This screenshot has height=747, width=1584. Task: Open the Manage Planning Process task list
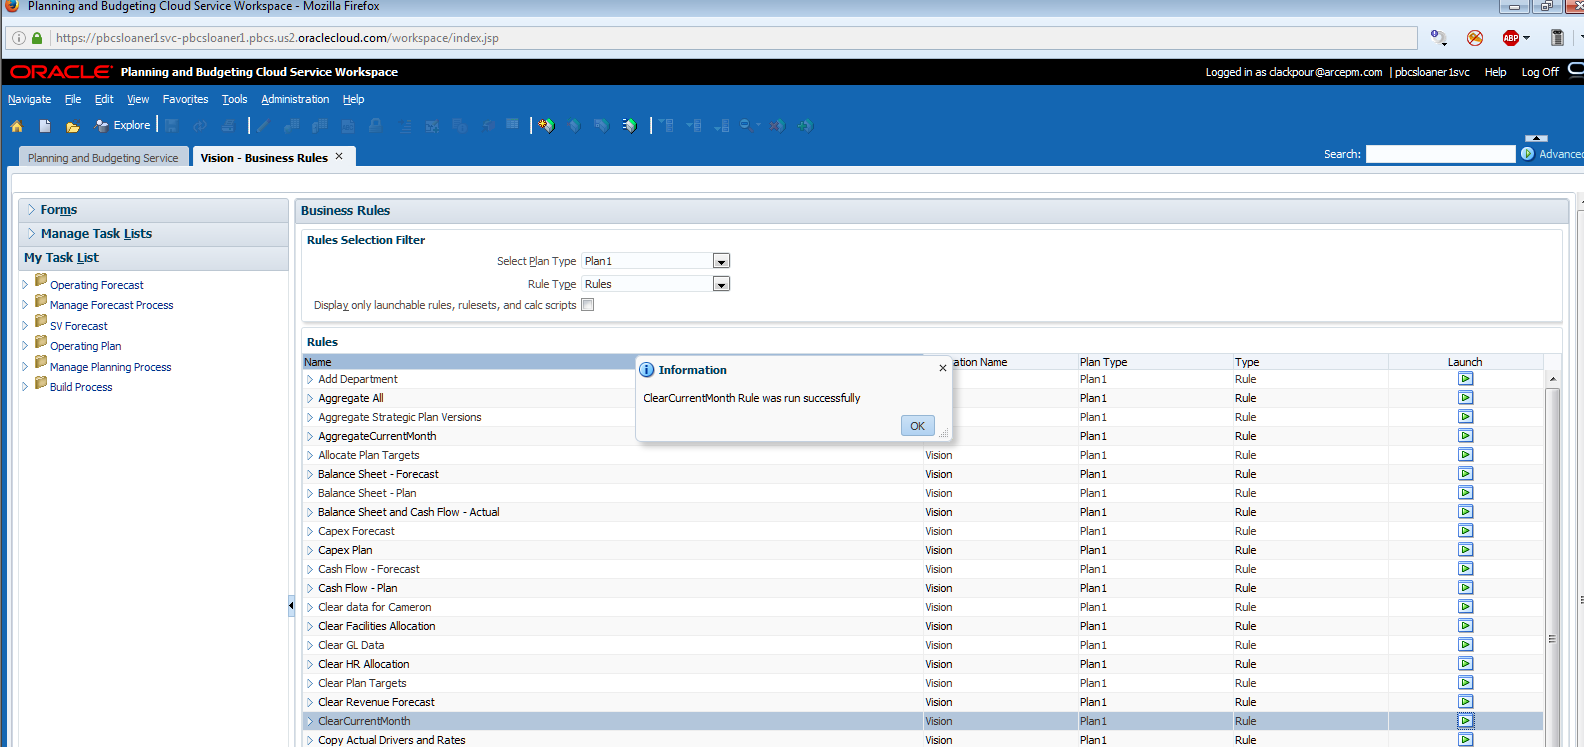110,367
